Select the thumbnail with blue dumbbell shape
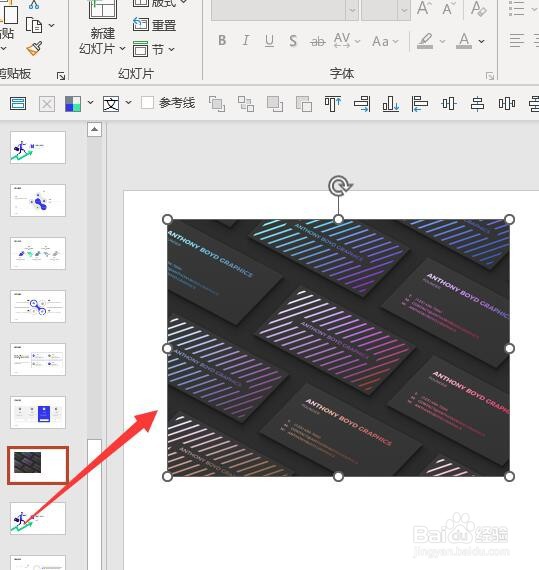The width and height of the screenshot is (539, 570). pos(38,201)
